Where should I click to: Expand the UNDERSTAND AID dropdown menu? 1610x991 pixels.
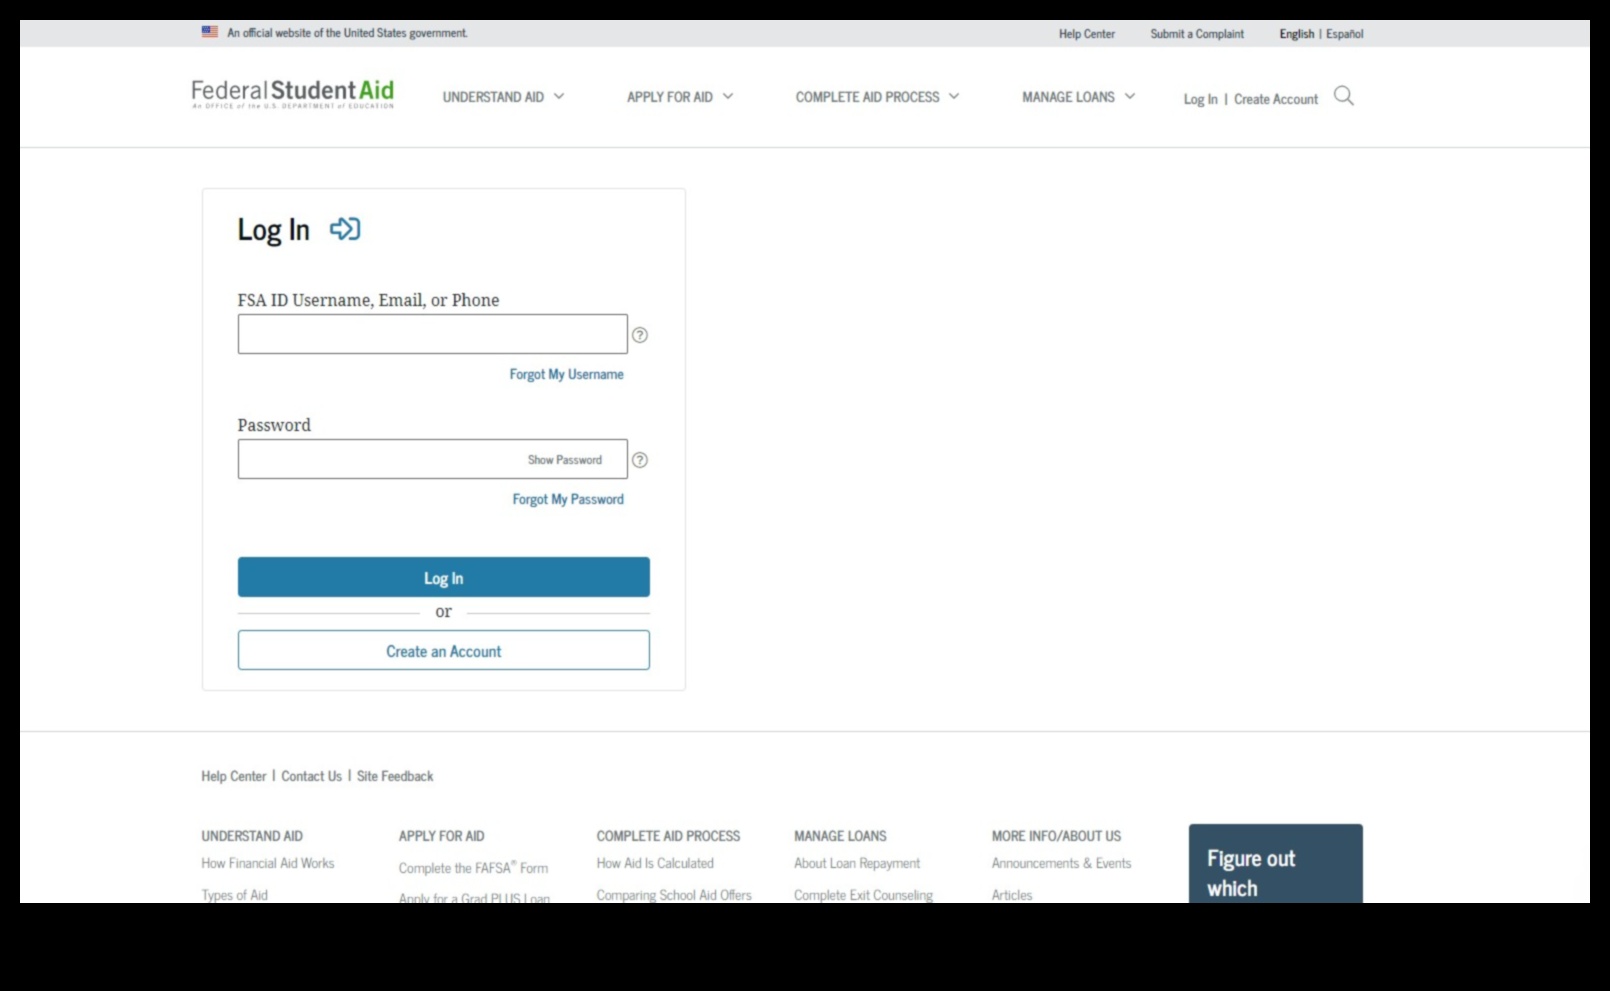[x=502, y=97]
